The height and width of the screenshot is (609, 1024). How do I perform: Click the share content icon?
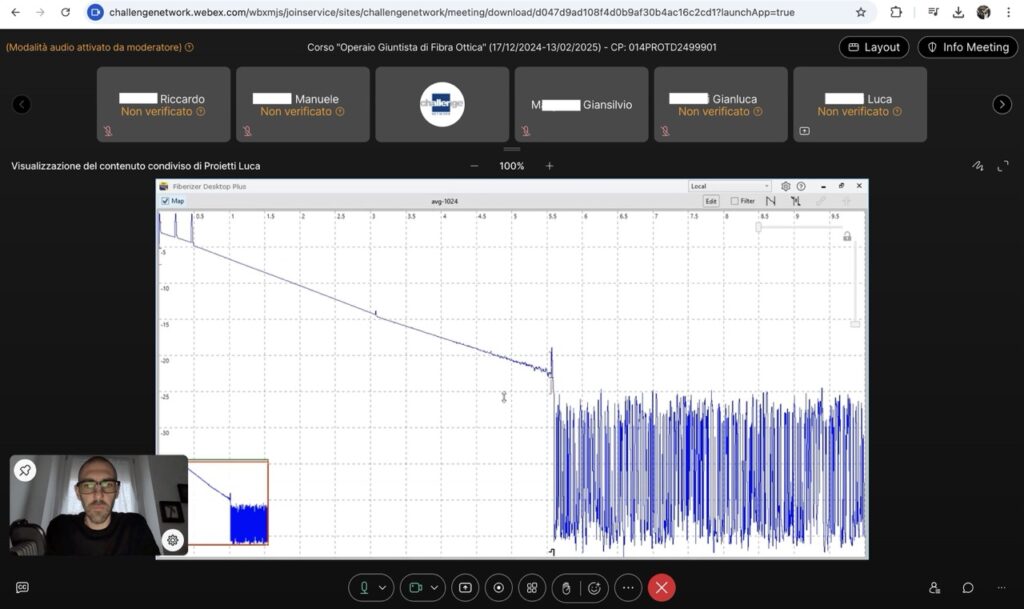(466, 588)
